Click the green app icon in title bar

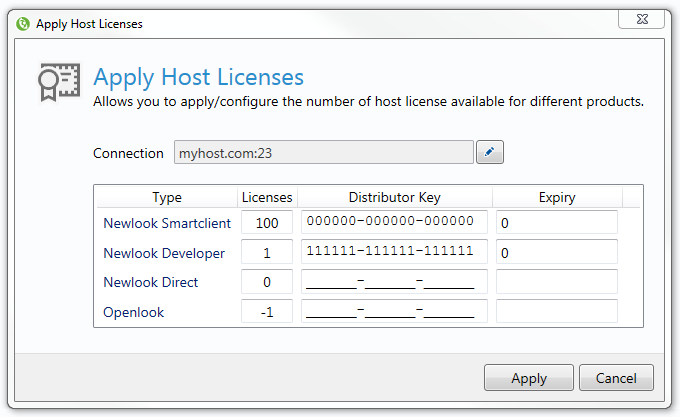click(x=23, y=24)
